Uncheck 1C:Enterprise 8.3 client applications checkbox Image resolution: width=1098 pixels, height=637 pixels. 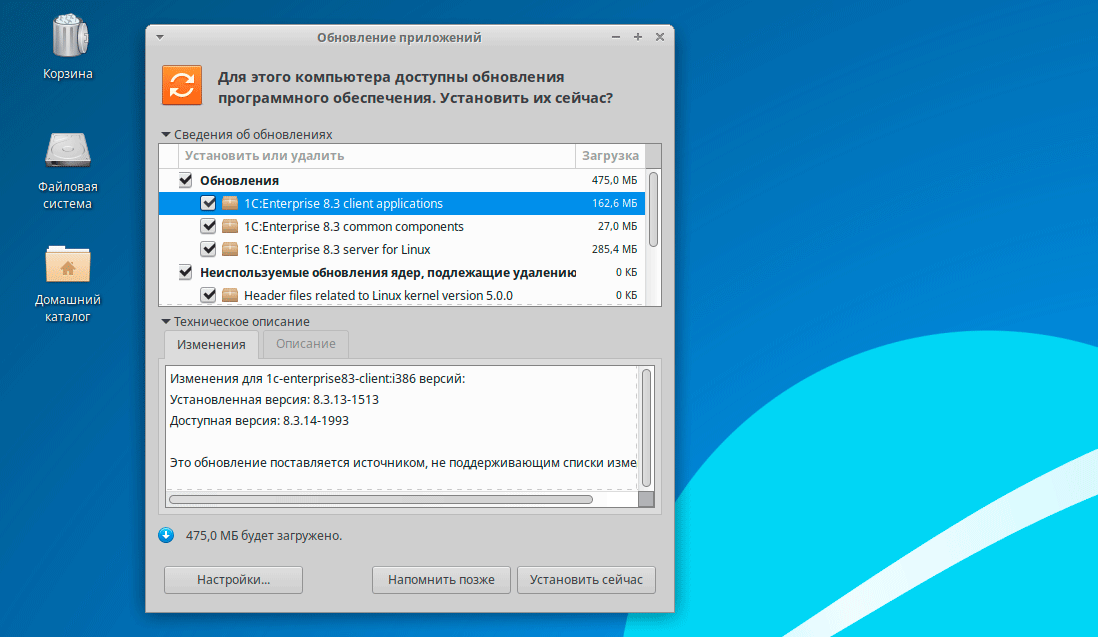coord(208,203)
